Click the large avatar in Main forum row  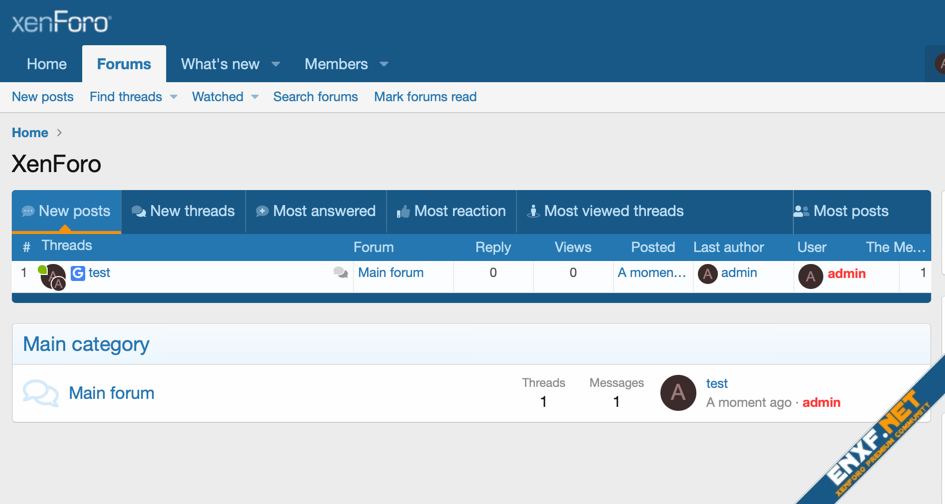(678, 393)
